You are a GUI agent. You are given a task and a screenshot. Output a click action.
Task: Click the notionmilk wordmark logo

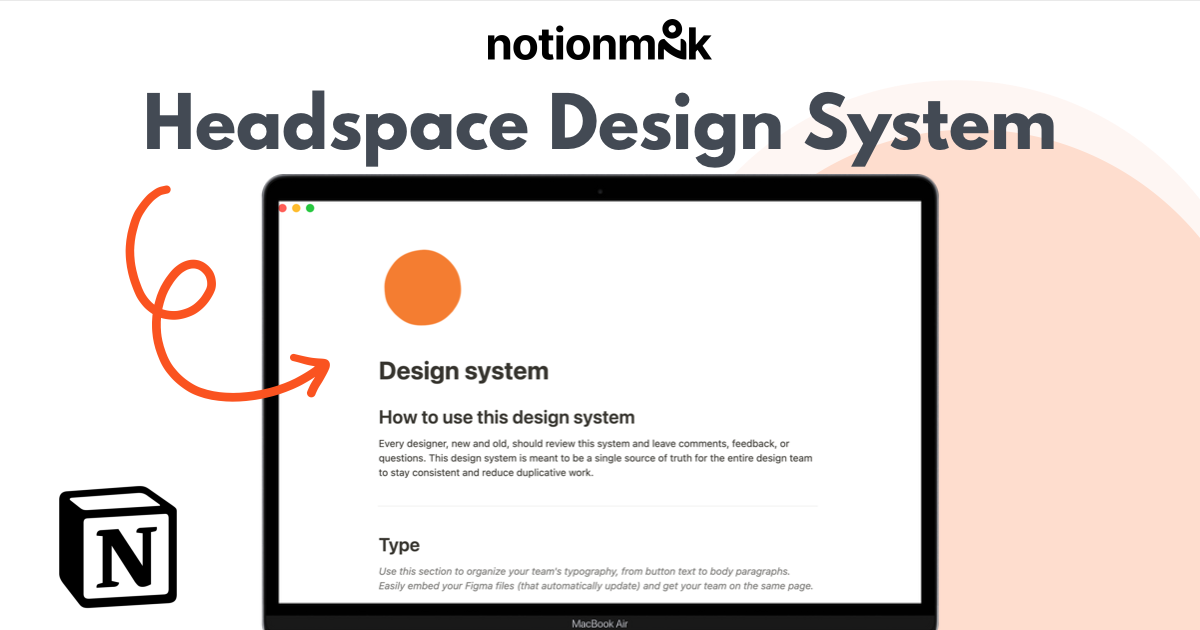coord(600,42)
